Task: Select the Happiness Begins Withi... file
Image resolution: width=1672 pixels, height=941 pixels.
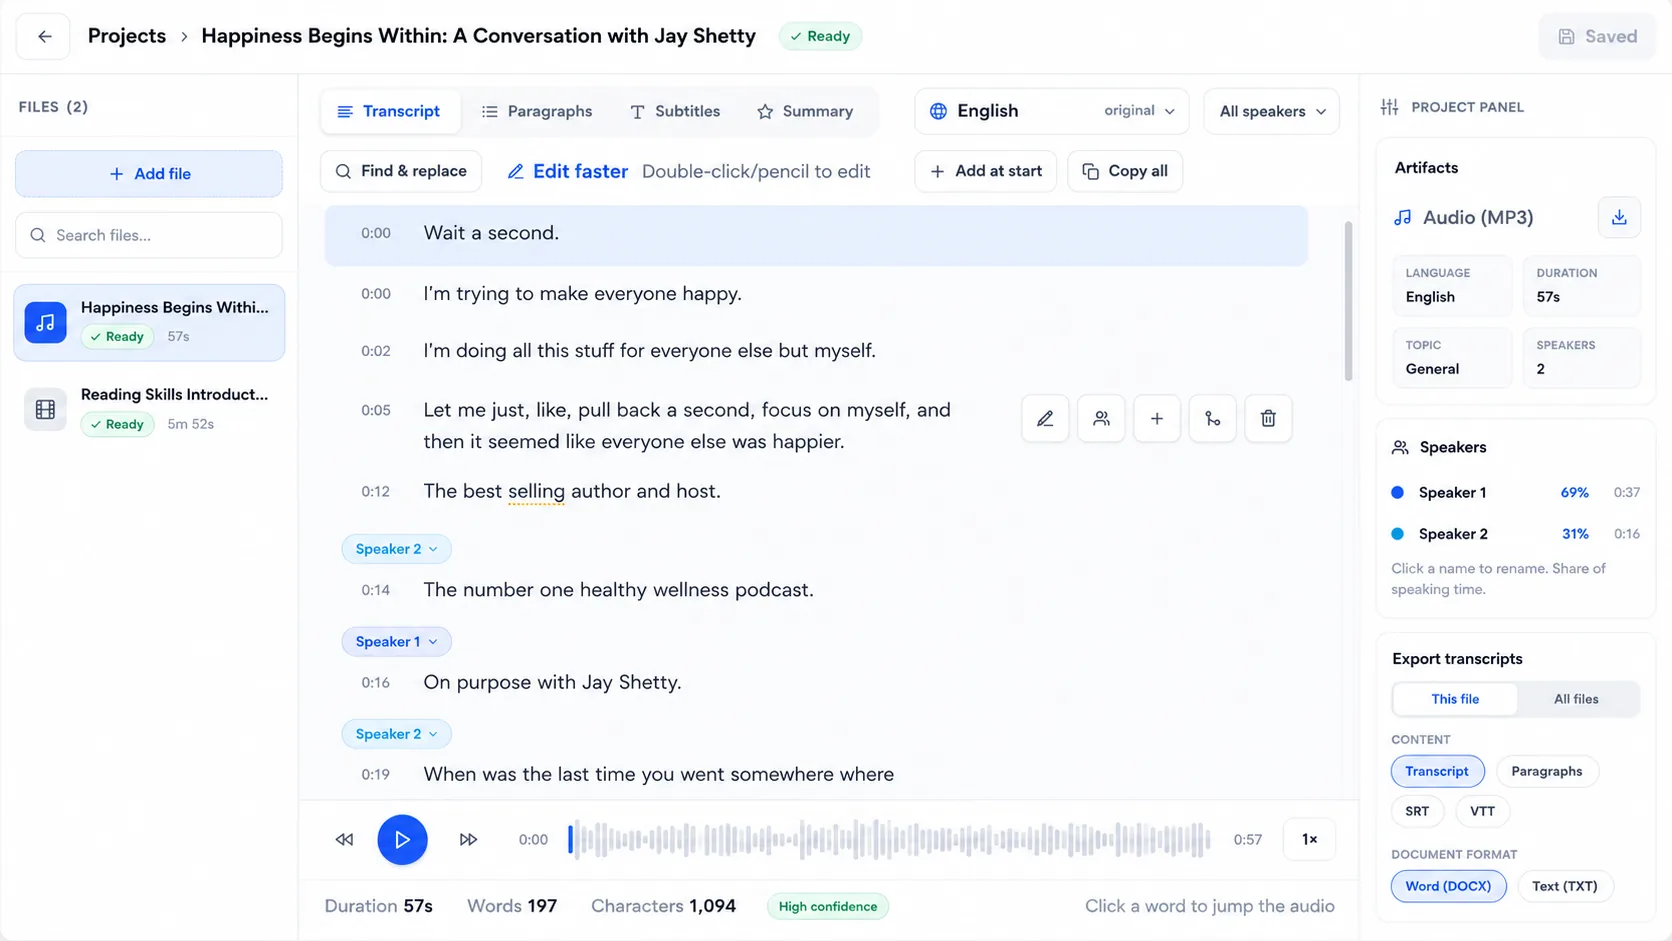Action: tap(149, 322)
